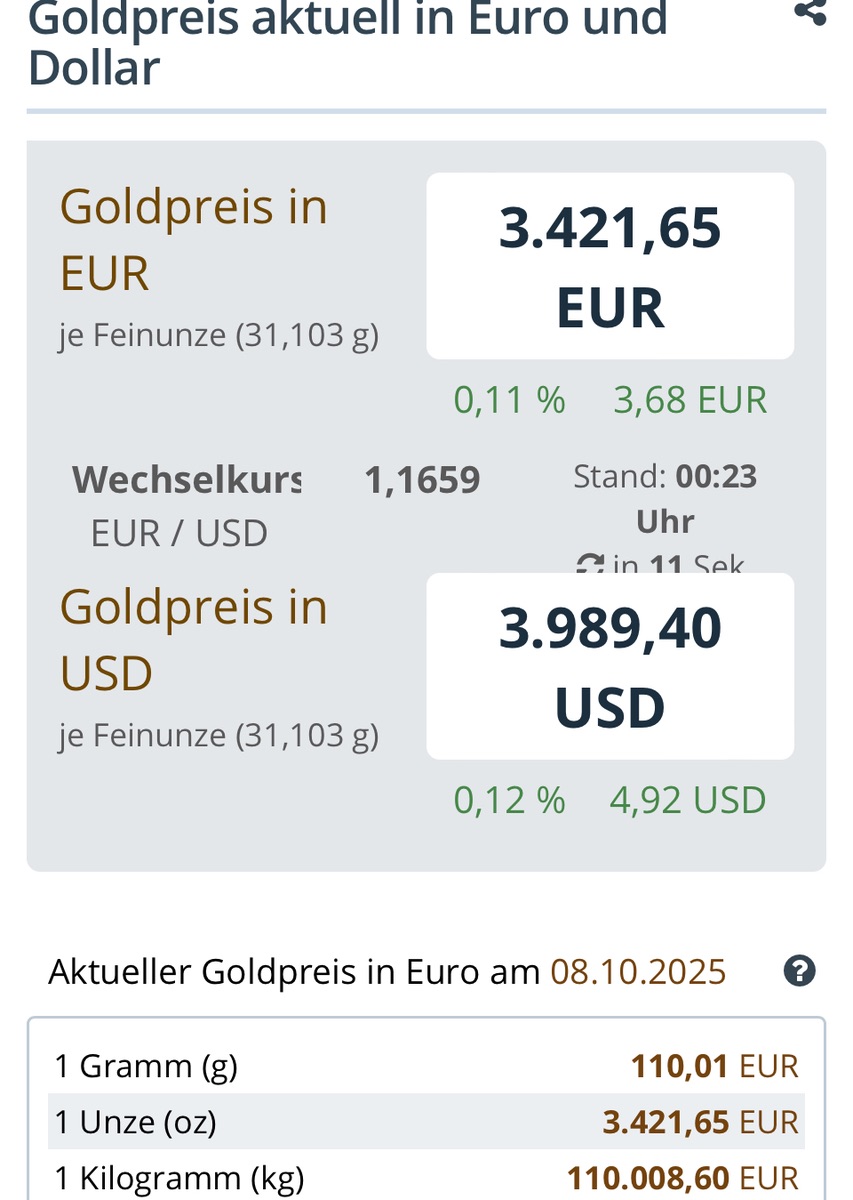Click the 4,92 USD change amount
853x1200 pixels.
coord(688,800)
